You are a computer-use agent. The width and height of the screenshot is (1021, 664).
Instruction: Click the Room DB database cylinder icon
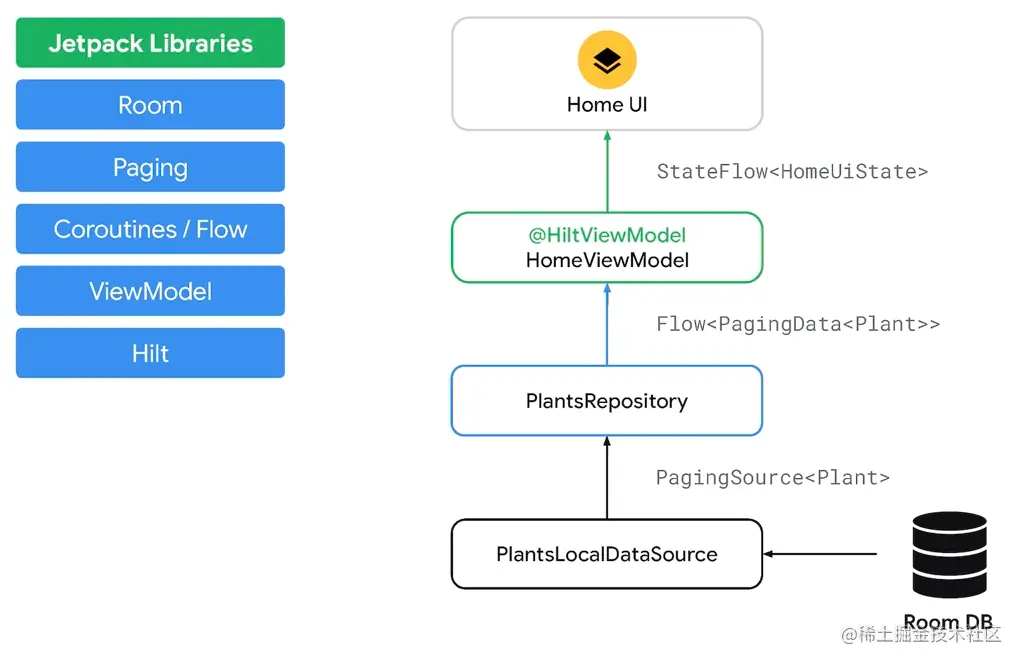[x=949, y=554]
